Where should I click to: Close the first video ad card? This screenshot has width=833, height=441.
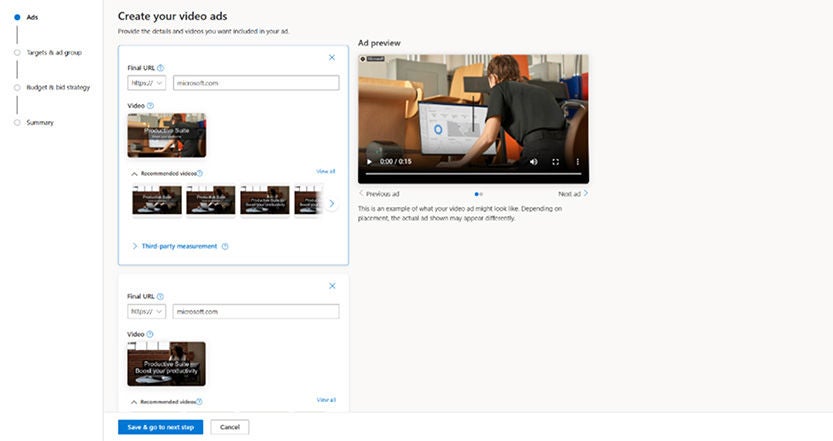(x=332, y=58)
